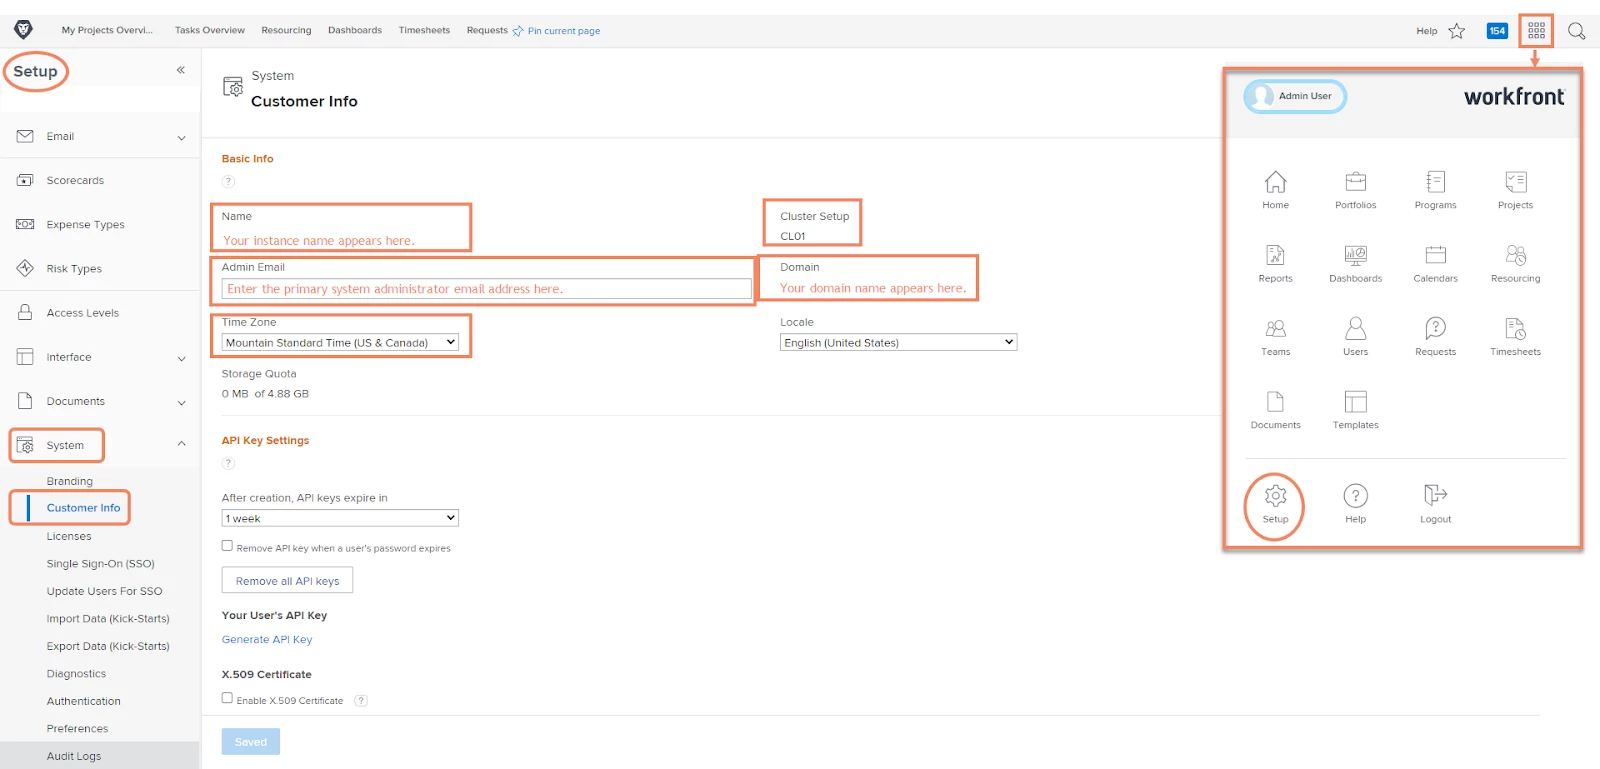The image size is (1600, 769).
Task: Collapse the Setup sidebar panel
Action: click(x=181, y=70)
